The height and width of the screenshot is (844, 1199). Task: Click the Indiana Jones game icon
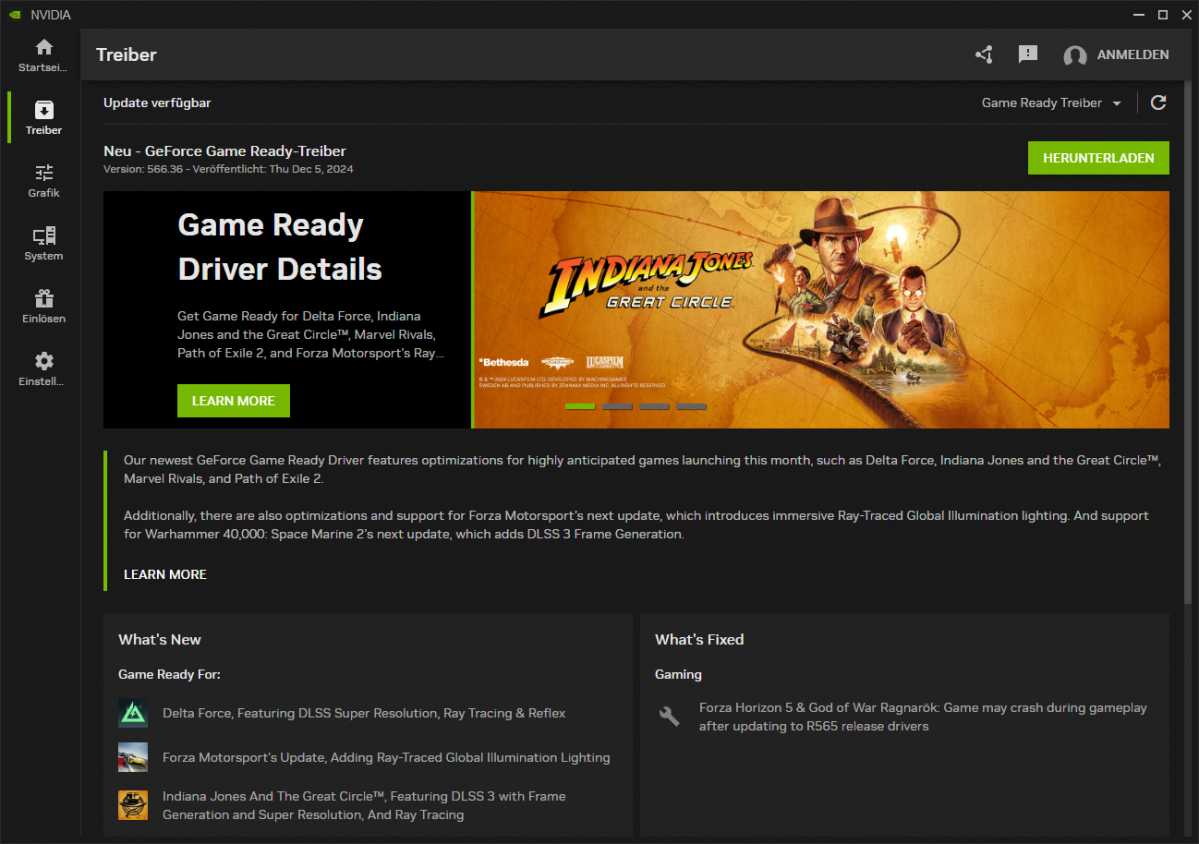tap(133, 805)
